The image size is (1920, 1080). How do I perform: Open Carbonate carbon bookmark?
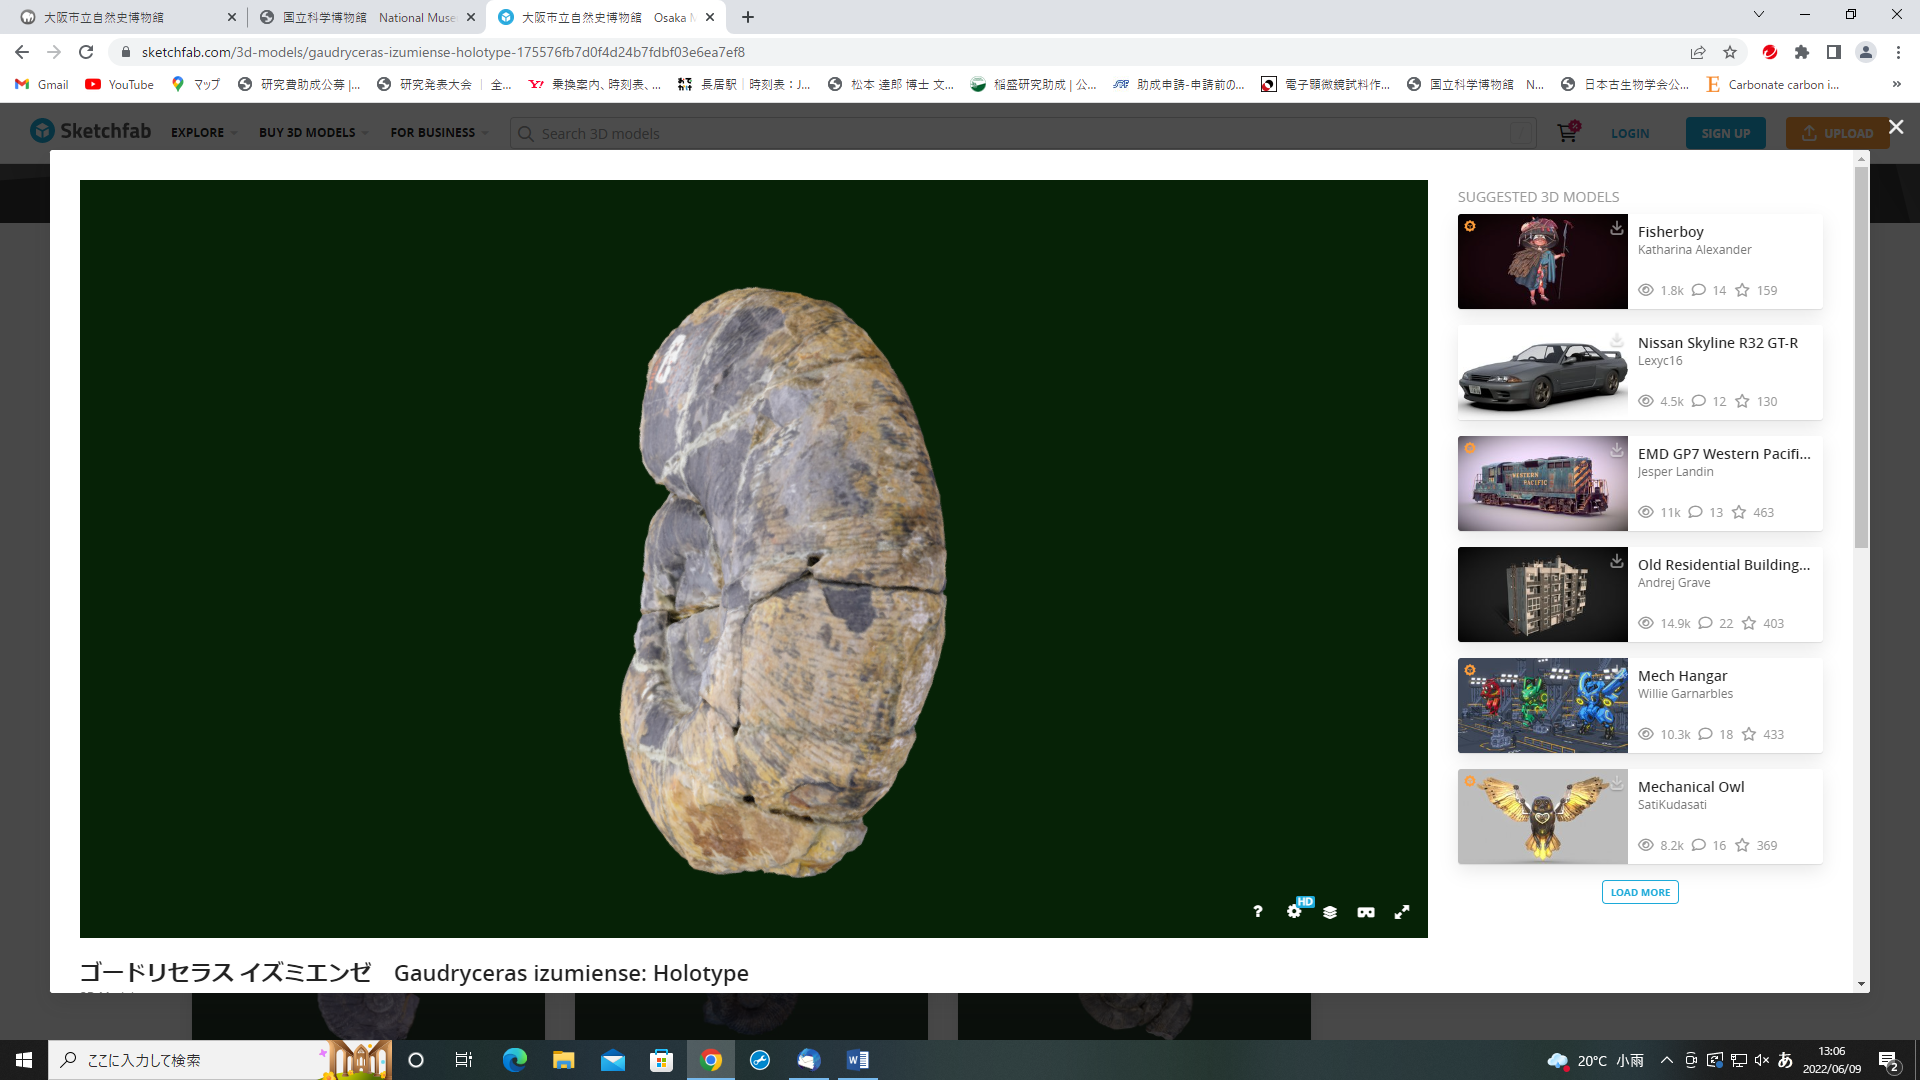[x=1773, y=84]
